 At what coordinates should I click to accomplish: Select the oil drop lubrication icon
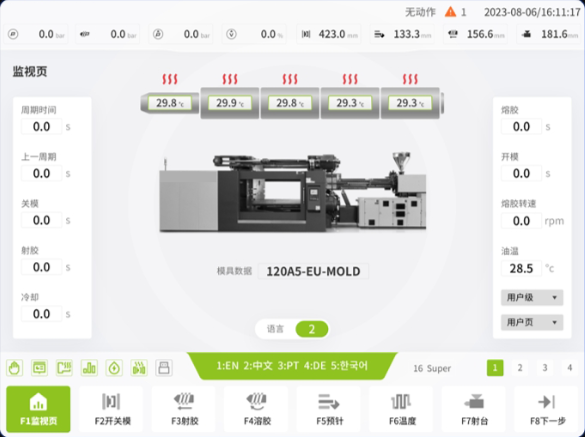point(114,368)
